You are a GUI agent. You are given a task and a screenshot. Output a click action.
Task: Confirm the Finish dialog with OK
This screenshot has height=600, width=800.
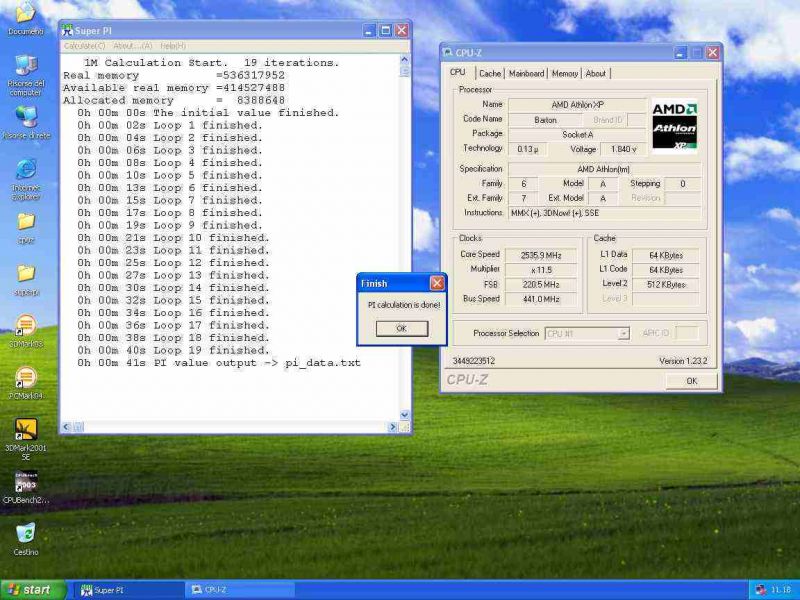402,329
